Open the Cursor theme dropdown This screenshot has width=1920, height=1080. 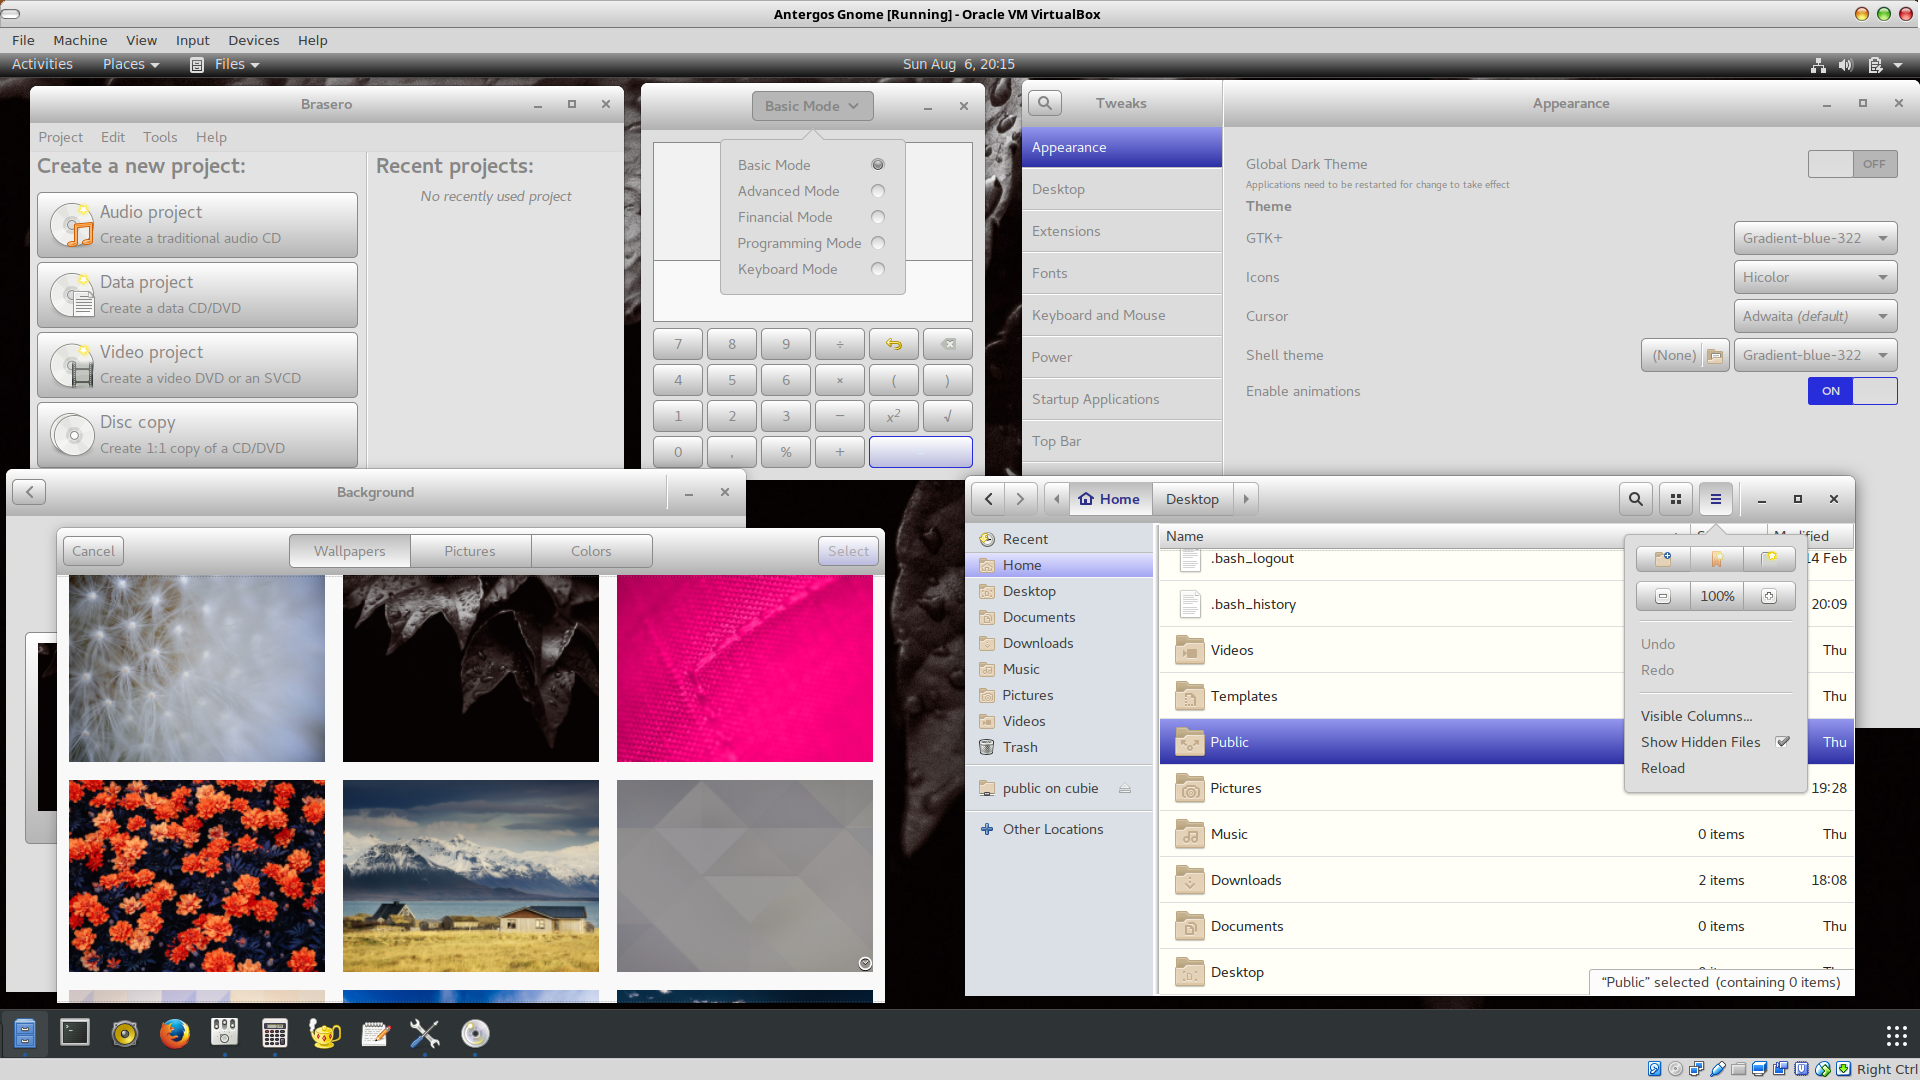pyautogui.click(x=1815, y=316)
